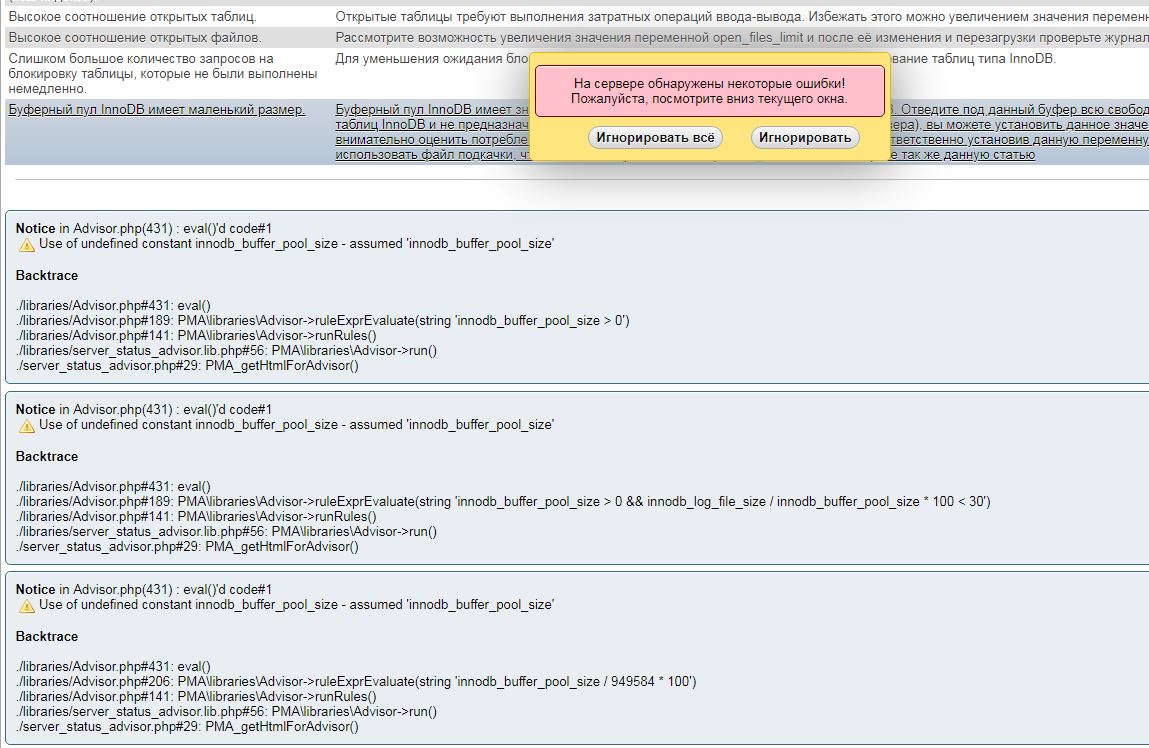
Task: Open the 'Буферный пул InnoDB имеет маленький размер.' link
Action: click(x=157, y=110)
